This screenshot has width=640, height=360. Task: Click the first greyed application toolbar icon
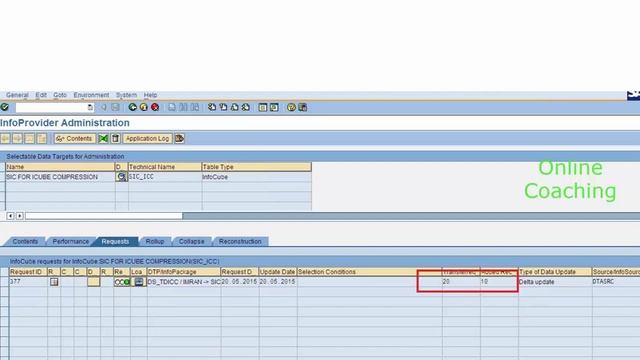coord(5,138)
